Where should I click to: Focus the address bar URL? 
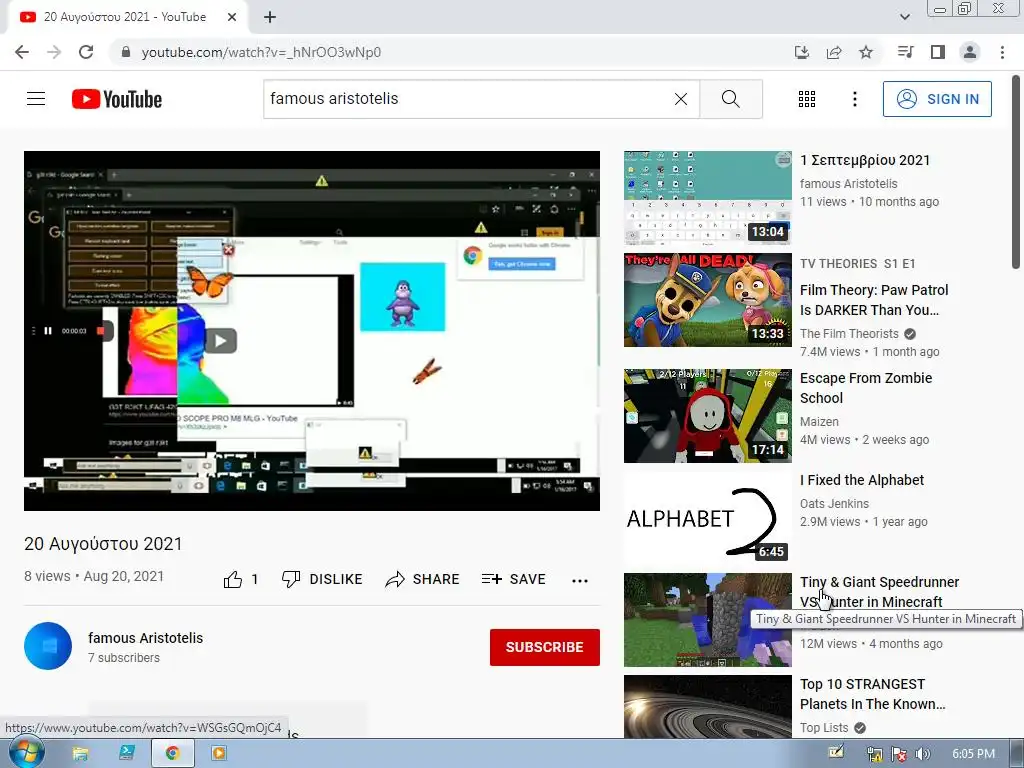[x=261, y=52]
